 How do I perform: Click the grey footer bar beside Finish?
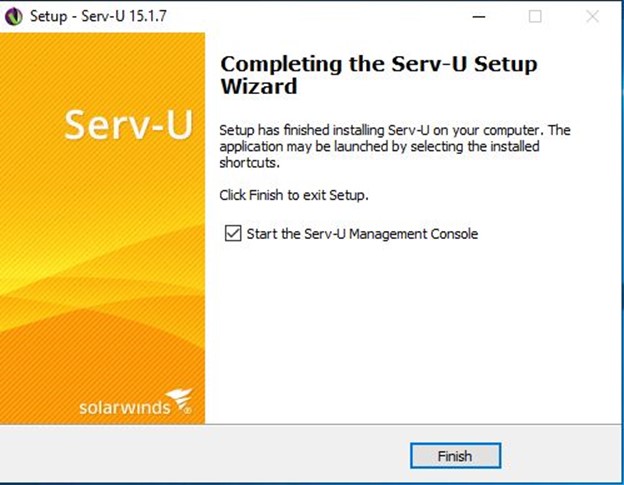tap(205, 455)
